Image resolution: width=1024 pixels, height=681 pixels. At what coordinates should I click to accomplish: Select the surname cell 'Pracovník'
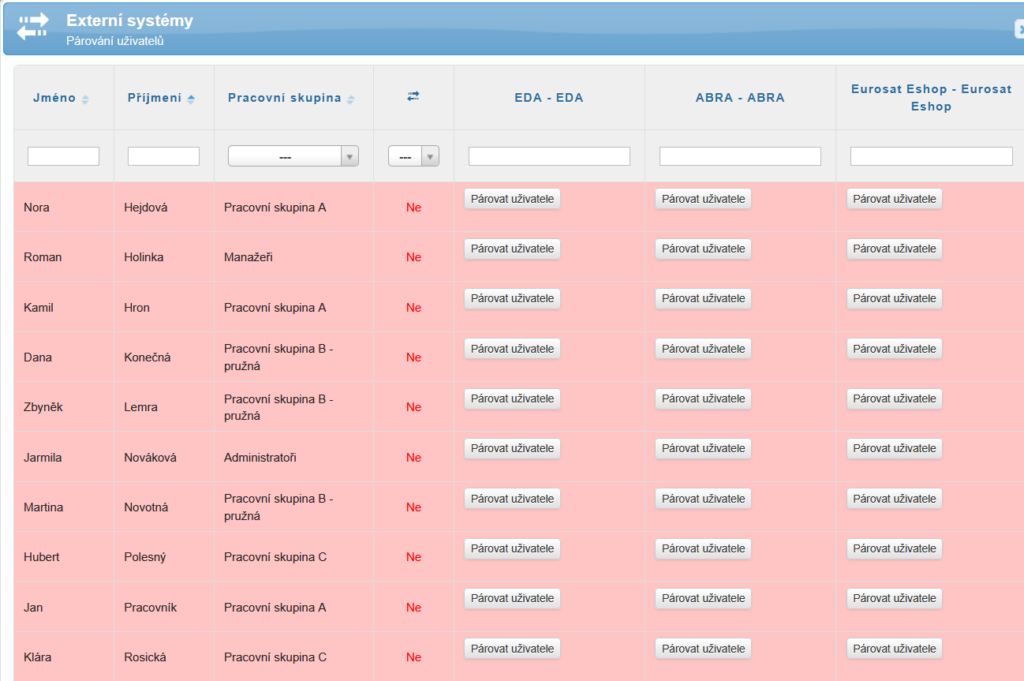[x=150, y=607]
